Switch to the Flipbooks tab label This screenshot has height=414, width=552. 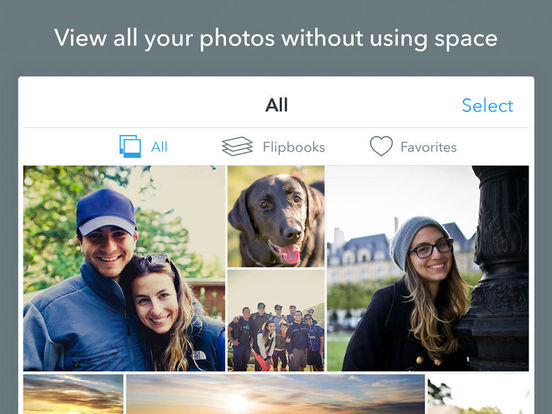point(294,147)
